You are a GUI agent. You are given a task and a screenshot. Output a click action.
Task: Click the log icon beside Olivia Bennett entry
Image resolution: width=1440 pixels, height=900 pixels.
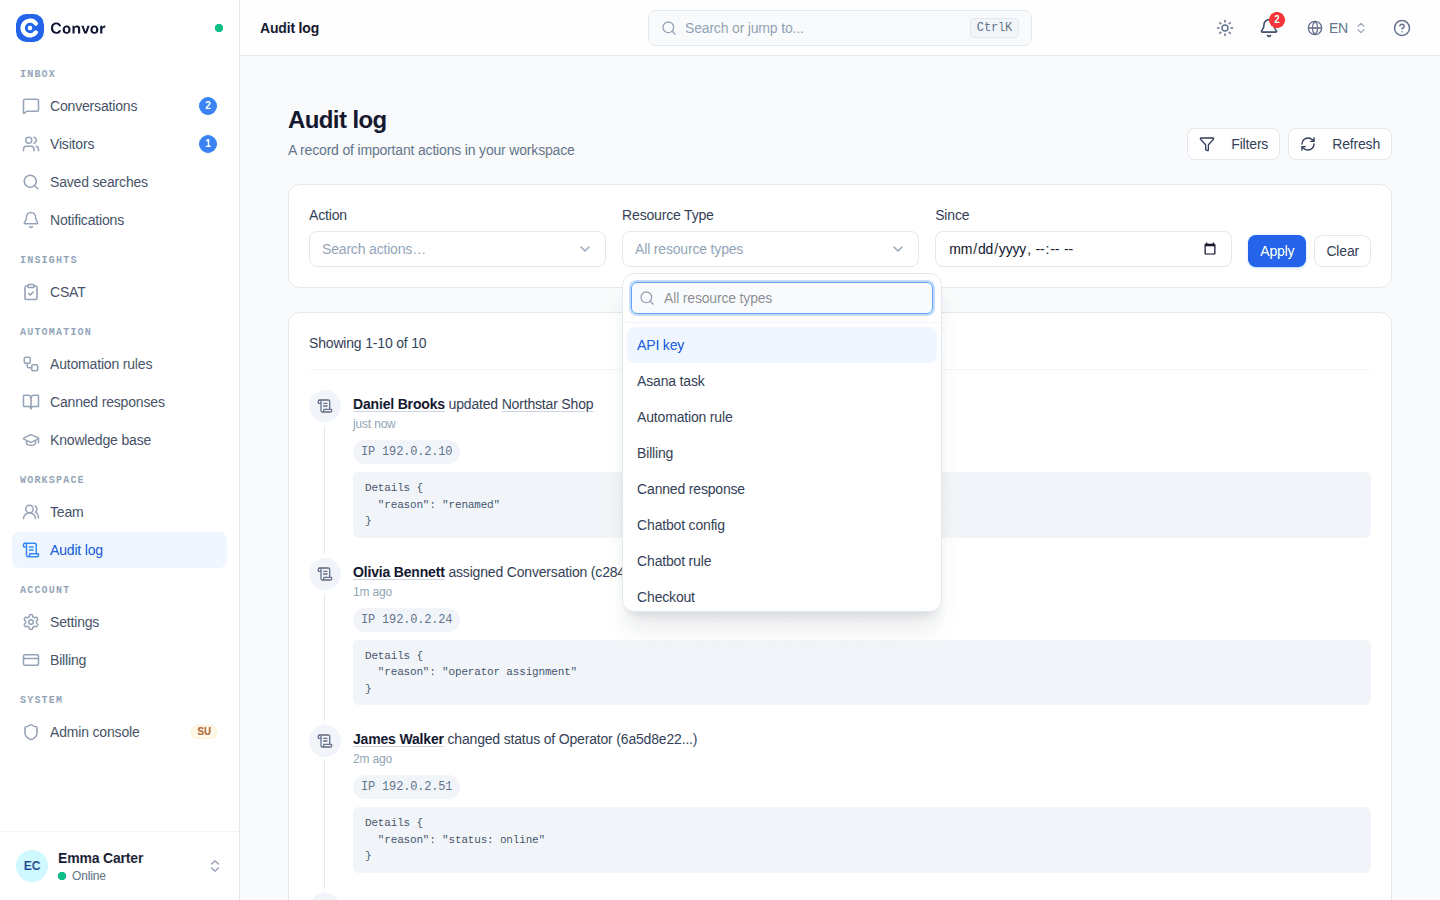click(325, 574)
